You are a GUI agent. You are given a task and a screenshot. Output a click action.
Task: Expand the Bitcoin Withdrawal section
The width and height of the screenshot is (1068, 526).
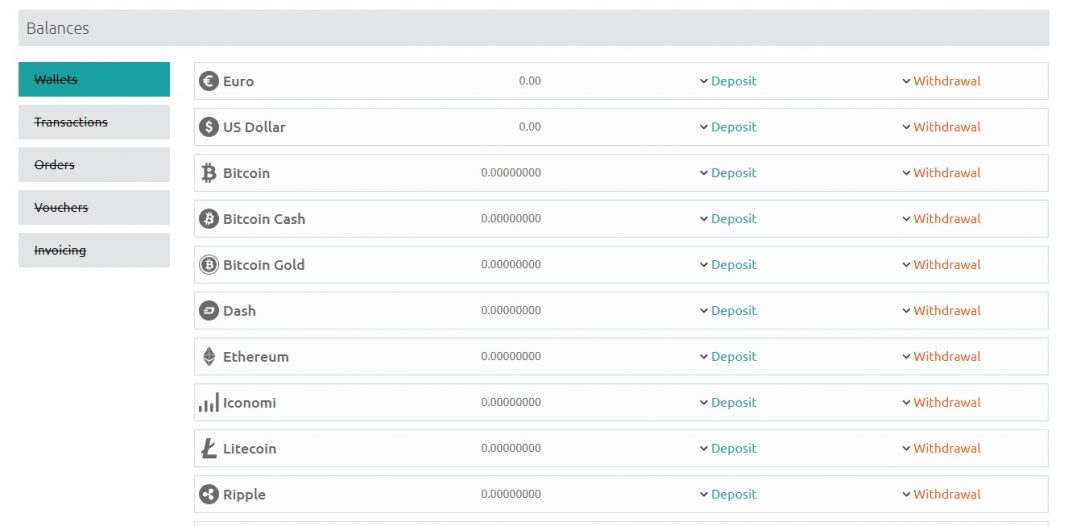pos(941,173)
